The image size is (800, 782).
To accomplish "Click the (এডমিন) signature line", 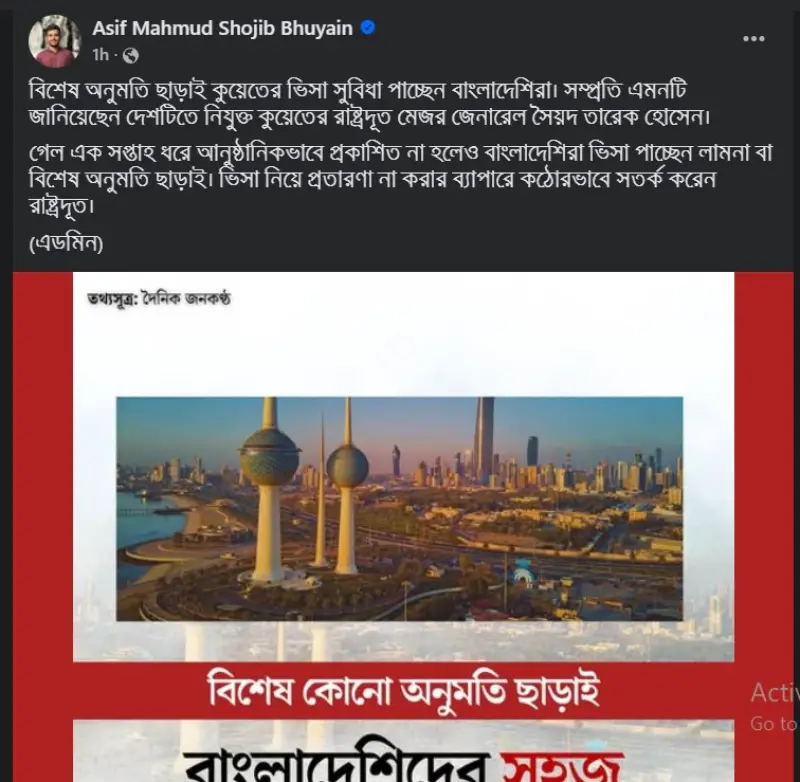I will pyautogui.click(x=66, y=243).
